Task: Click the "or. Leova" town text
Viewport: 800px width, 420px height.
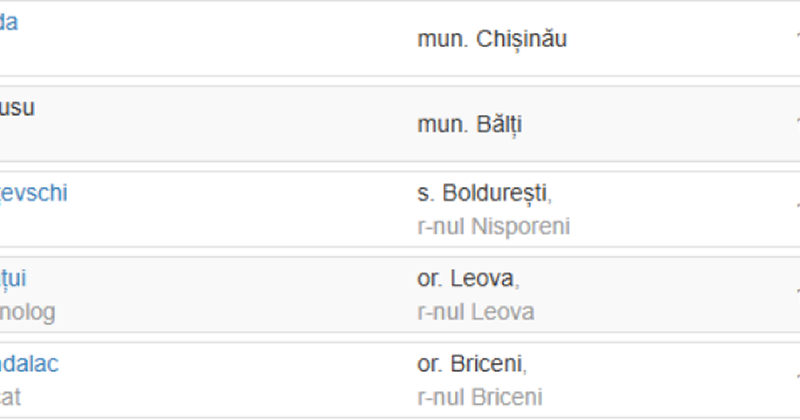Action: tap(468, 278)
